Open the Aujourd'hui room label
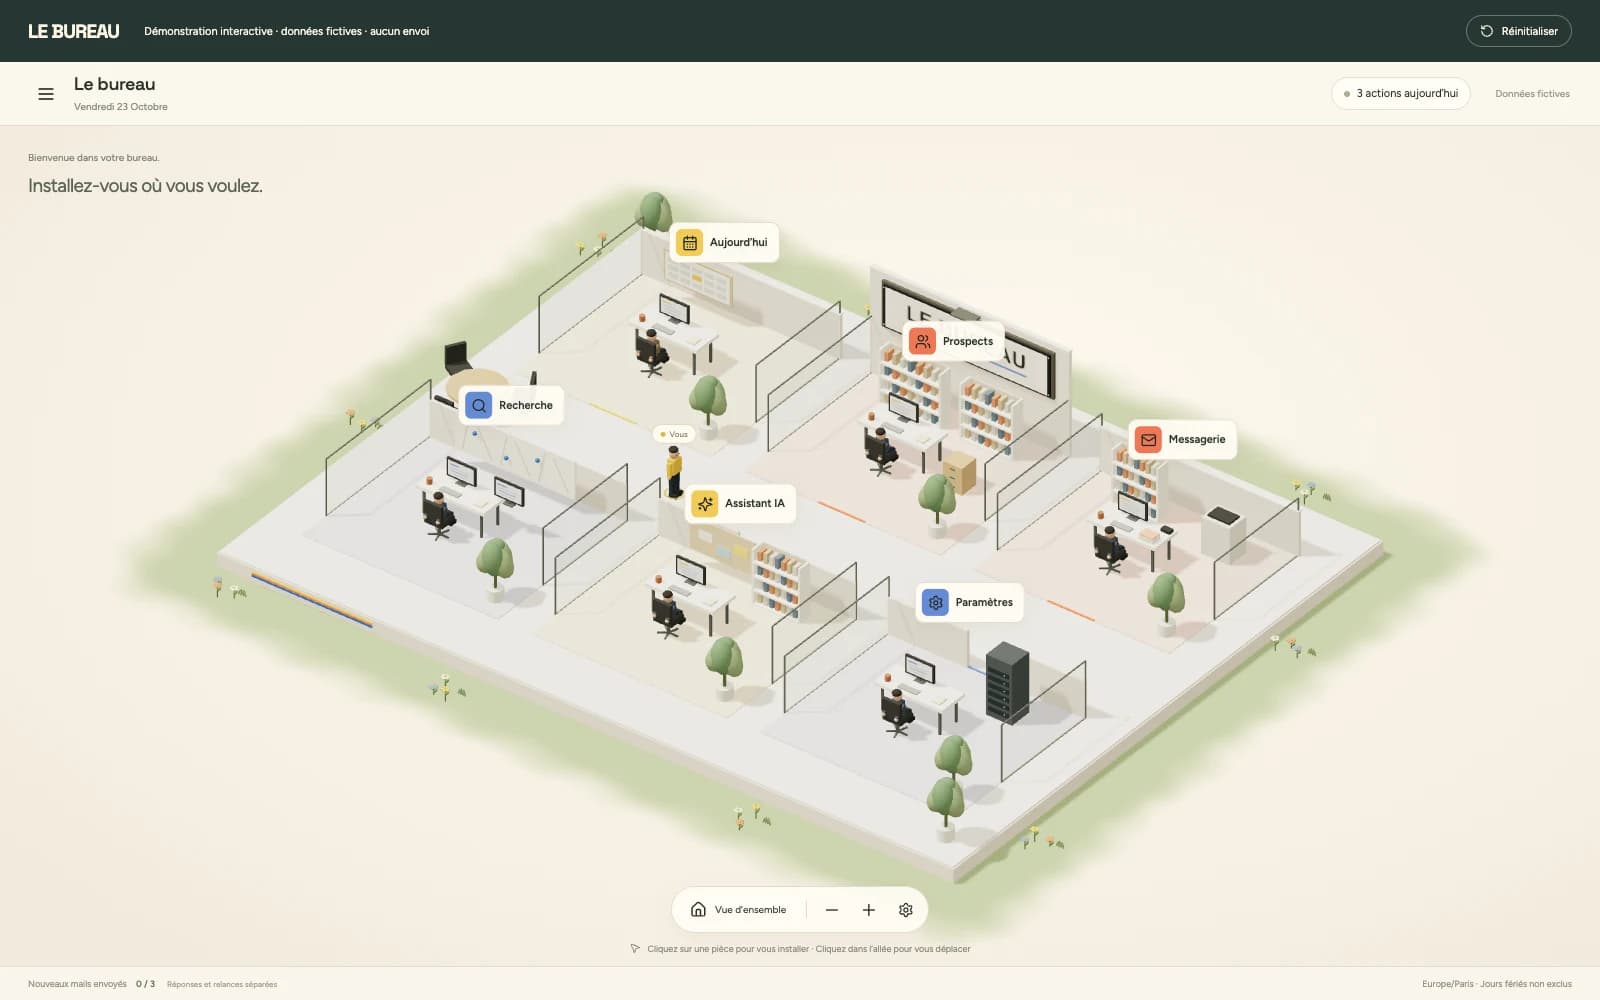The image size is (1600, 1000). (x=724, y=242)
